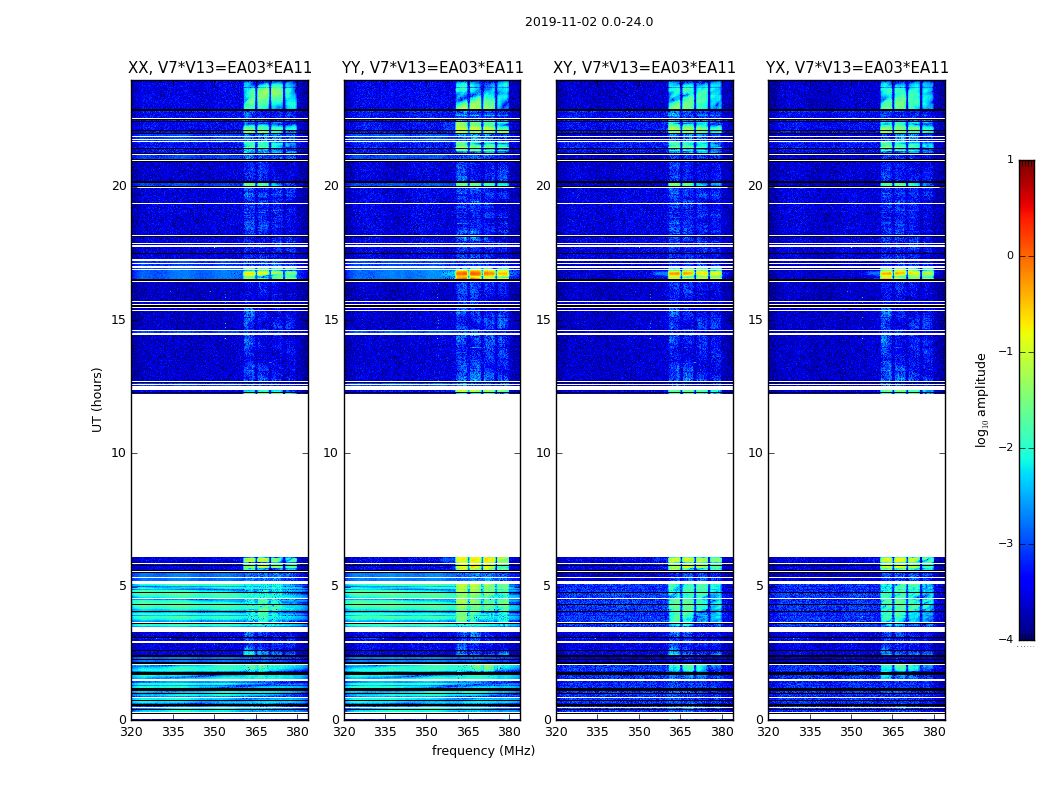Click the XY polarization panel title
Viewport: 1050px width, 800px height.
point(645,68)
